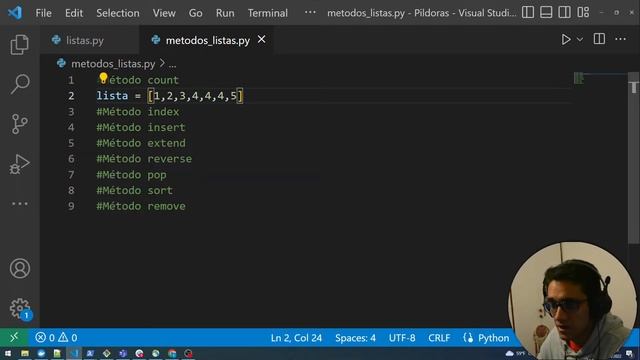Show additional views ellipsis in activity bar

19,203
